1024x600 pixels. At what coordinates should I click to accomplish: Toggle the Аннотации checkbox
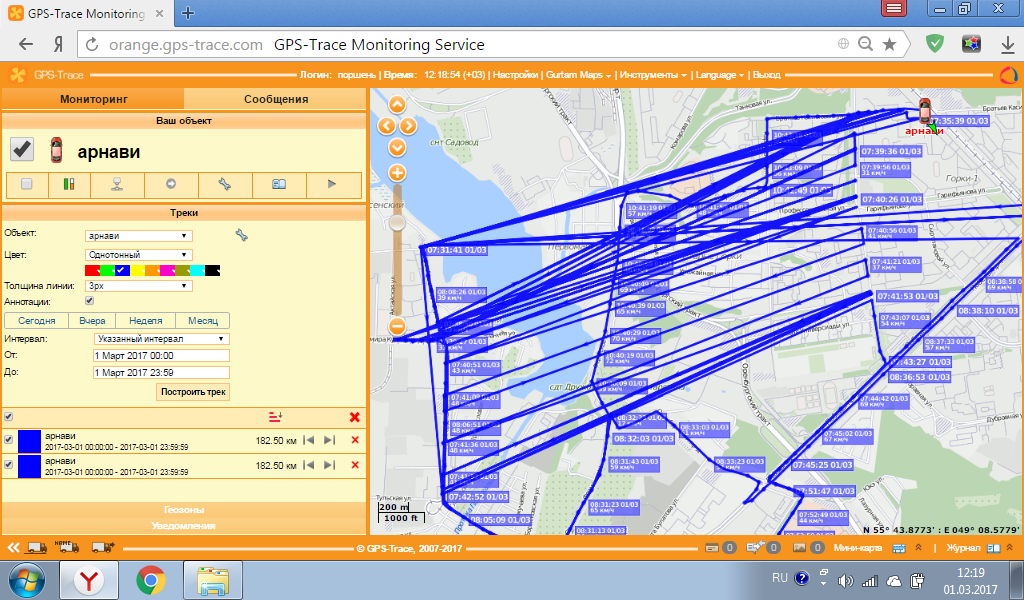(x=90, y=300)
